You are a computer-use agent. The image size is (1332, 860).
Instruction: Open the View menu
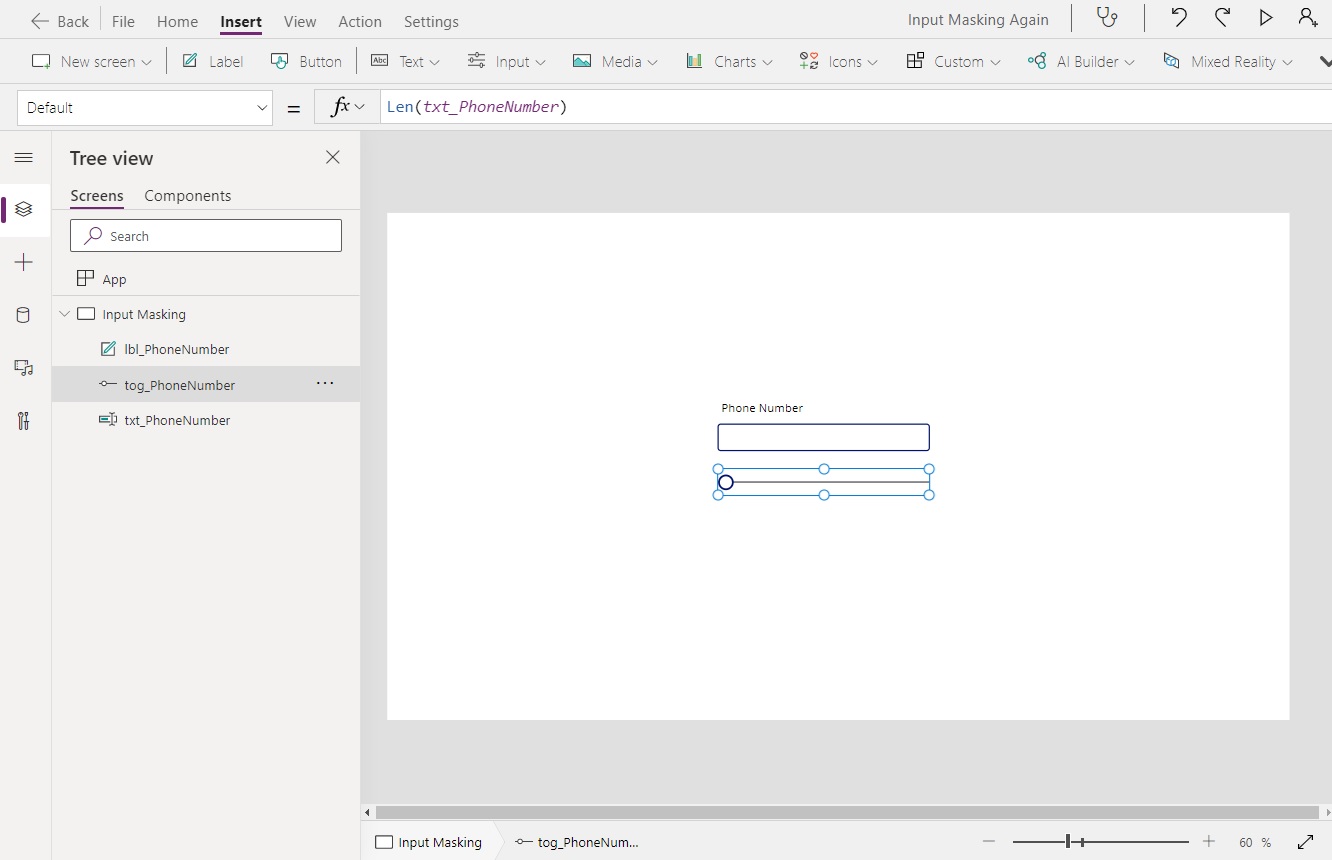(x=299, y=21)
